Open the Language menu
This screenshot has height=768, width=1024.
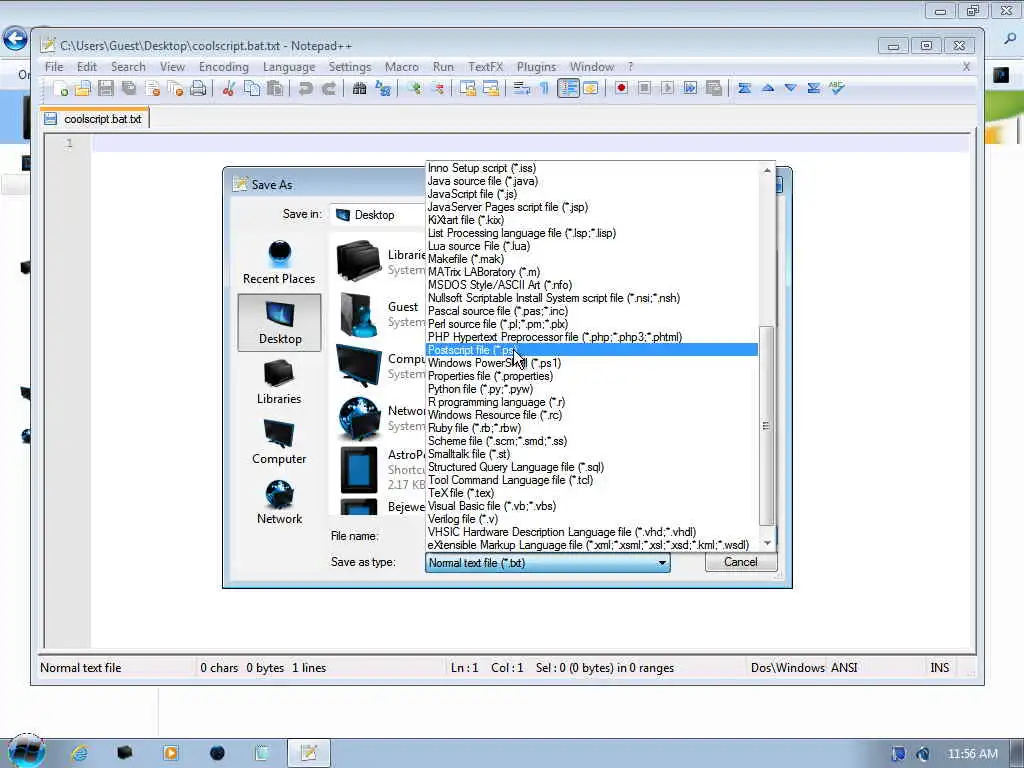tap(289, 67)
